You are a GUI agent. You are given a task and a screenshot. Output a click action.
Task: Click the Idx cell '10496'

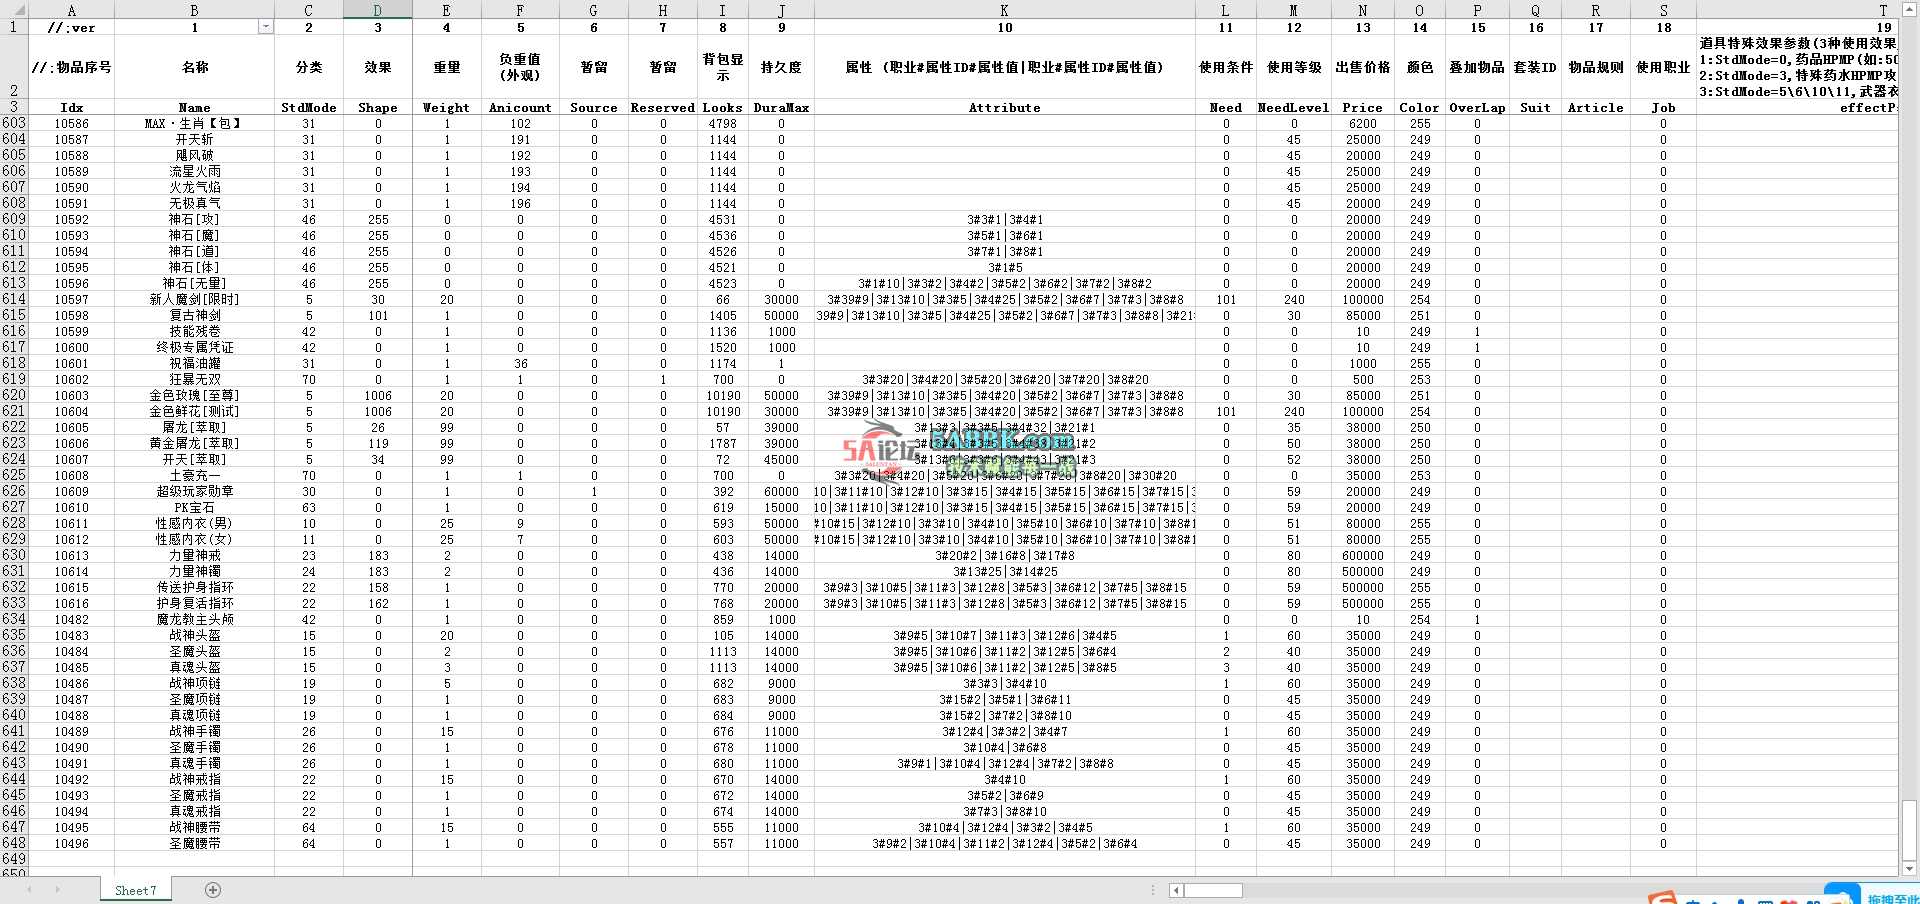click(71, 843)
